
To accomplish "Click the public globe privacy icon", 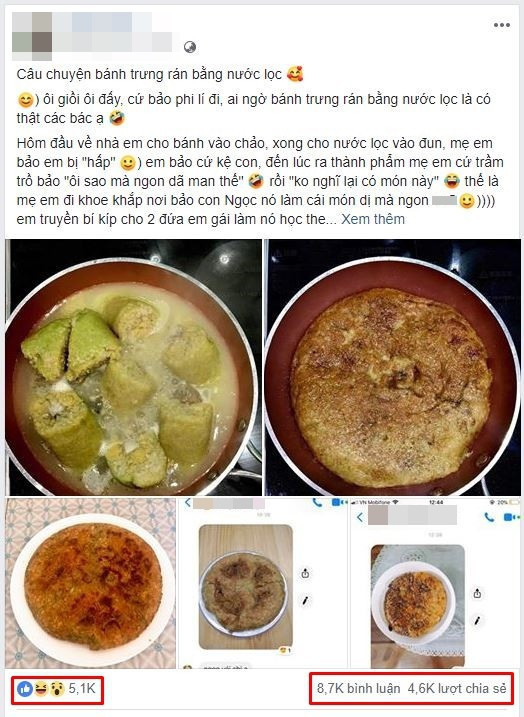I will click(x=190, y=47).
